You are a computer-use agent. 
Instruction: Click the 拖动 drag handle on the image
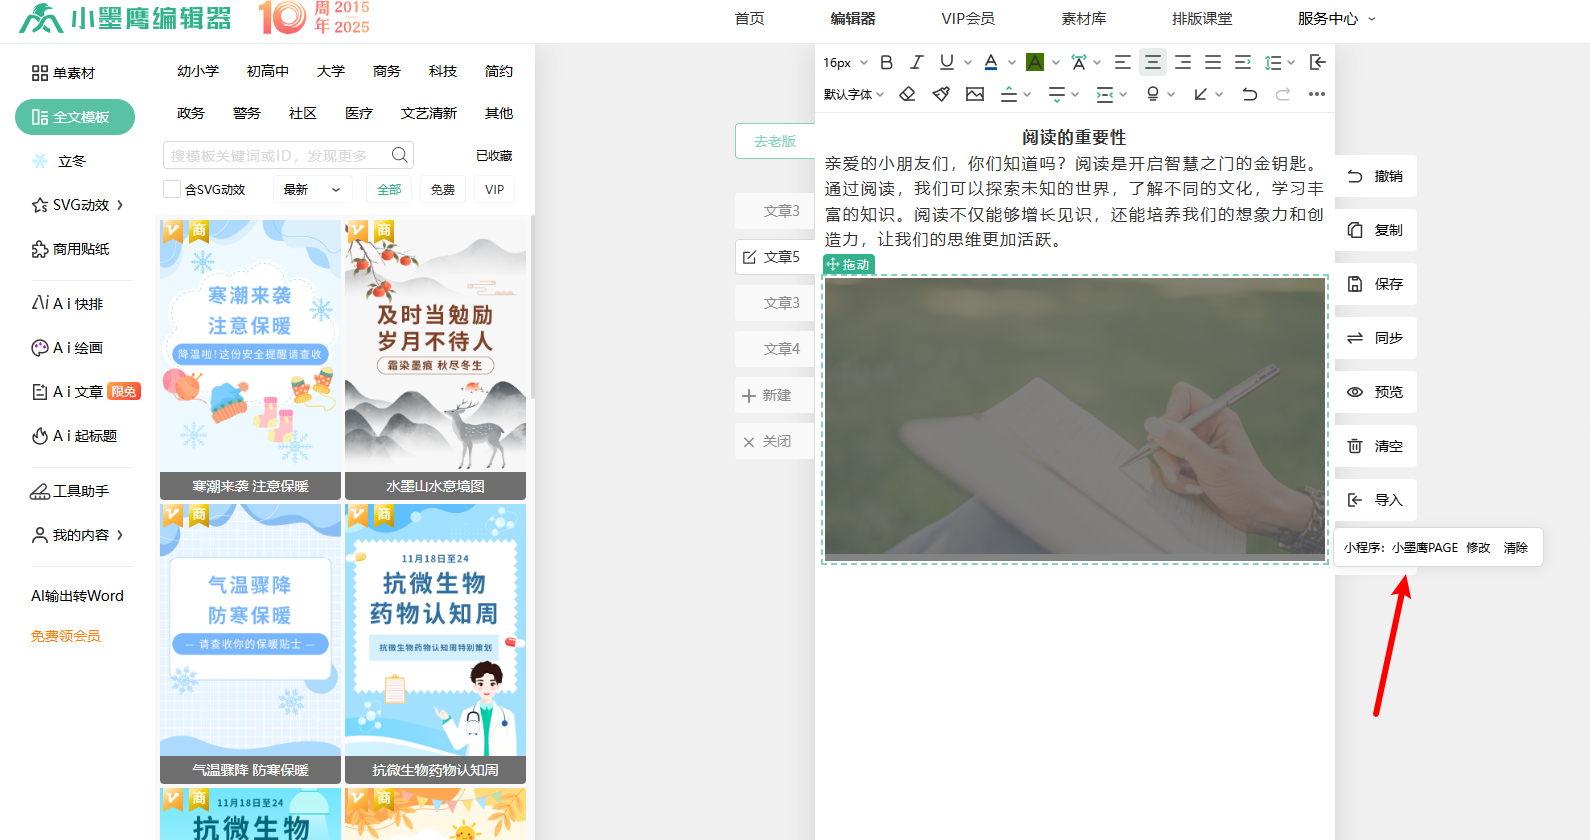tap(849, 264)
